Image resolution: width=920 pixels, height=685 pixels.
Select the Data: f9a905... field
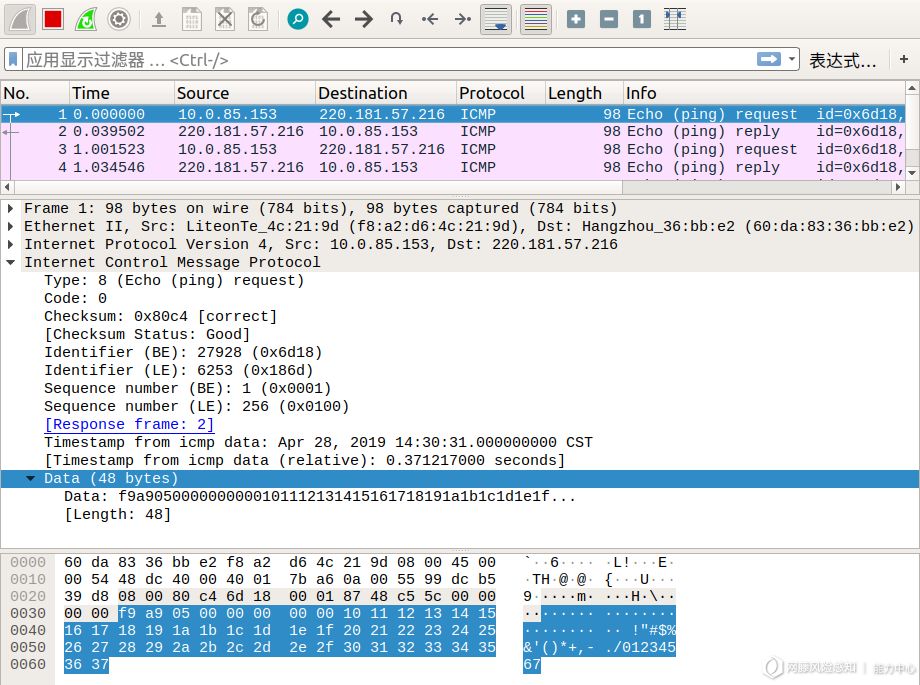[x=320, y=497]
